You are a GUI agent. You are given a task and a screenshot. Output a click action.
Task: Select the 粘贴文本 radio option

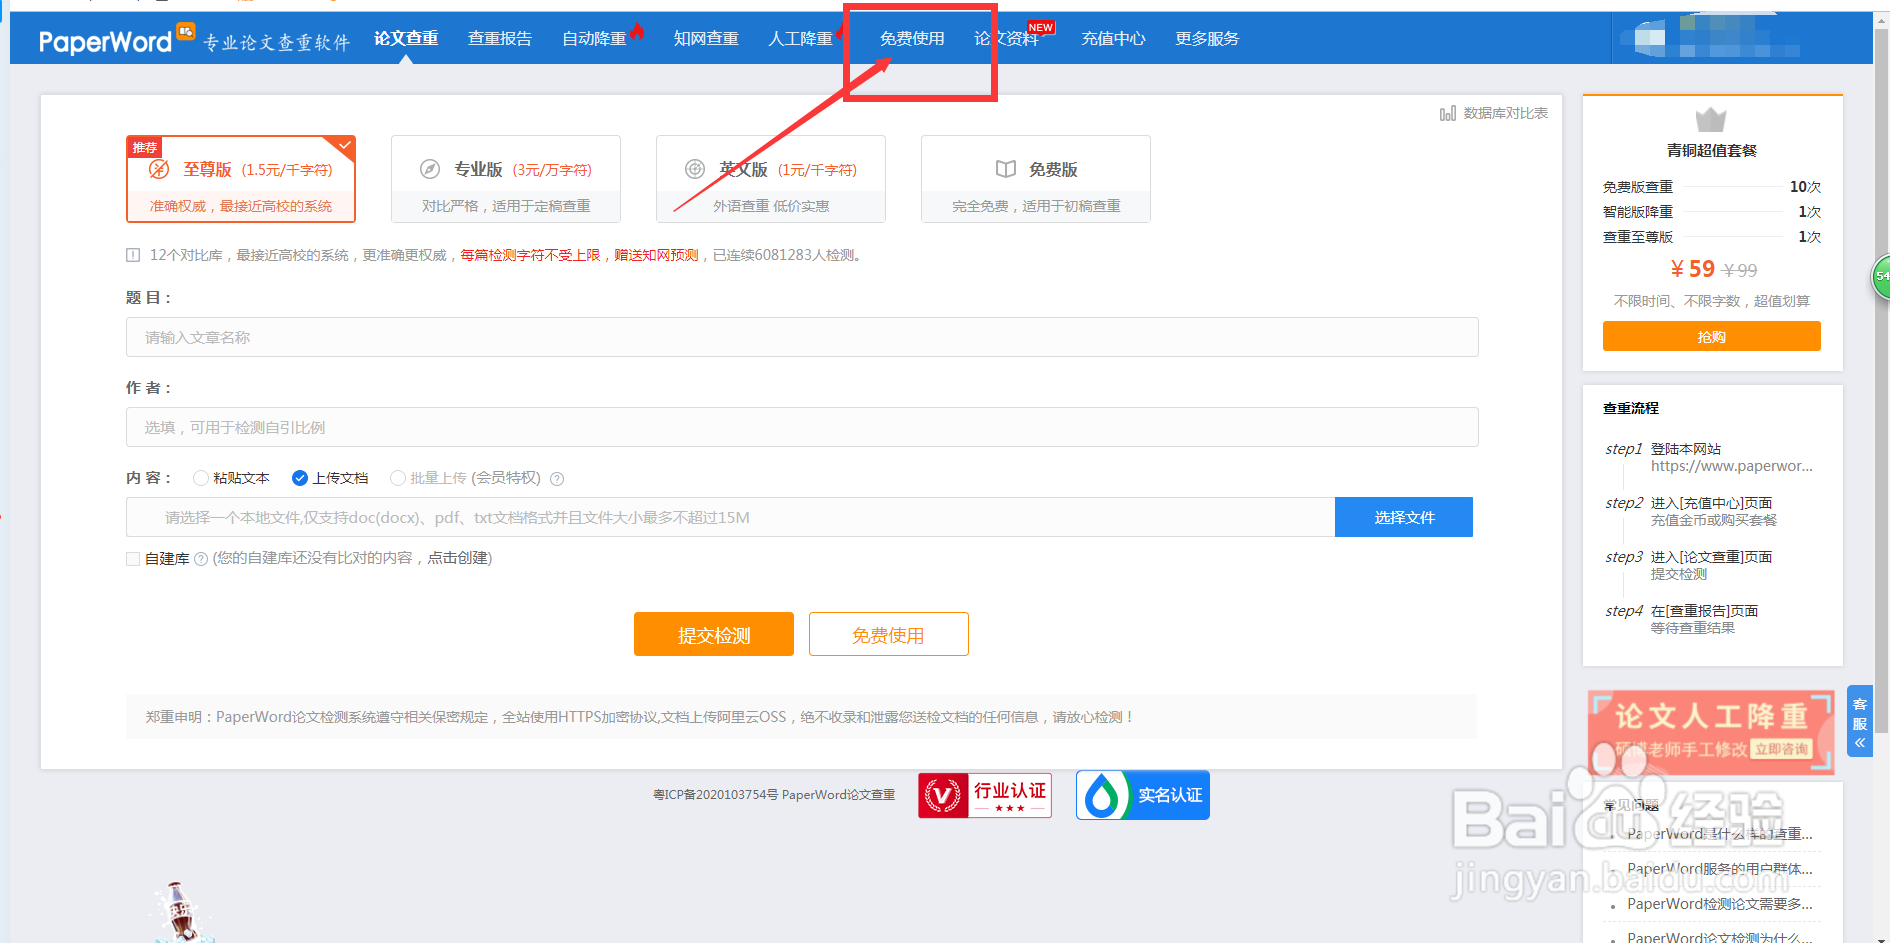[200, 478]
